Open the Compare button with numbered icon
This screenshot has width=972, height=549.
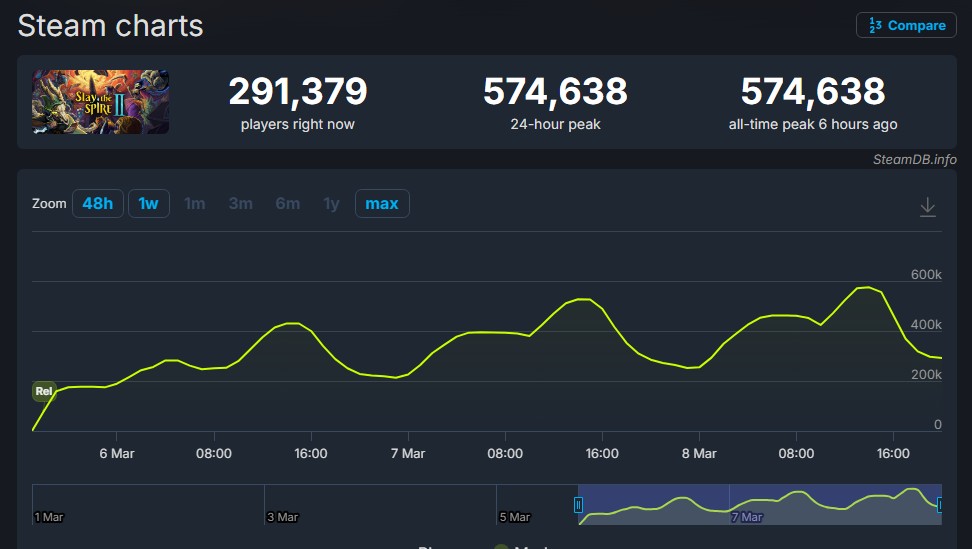point(906,25)
